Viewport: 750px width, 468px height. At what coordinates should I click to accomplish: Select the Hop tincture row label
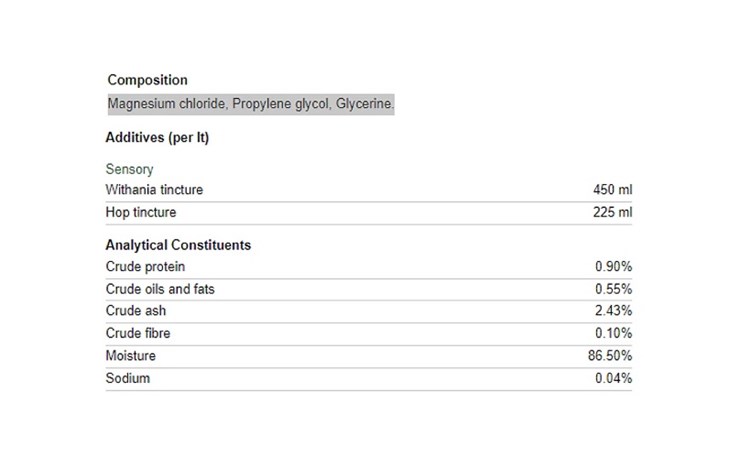pos(141,212)
